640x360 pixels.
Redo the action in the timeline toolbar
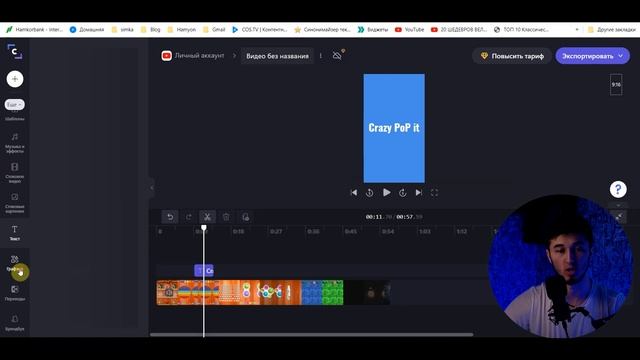(x=189, y=217)
